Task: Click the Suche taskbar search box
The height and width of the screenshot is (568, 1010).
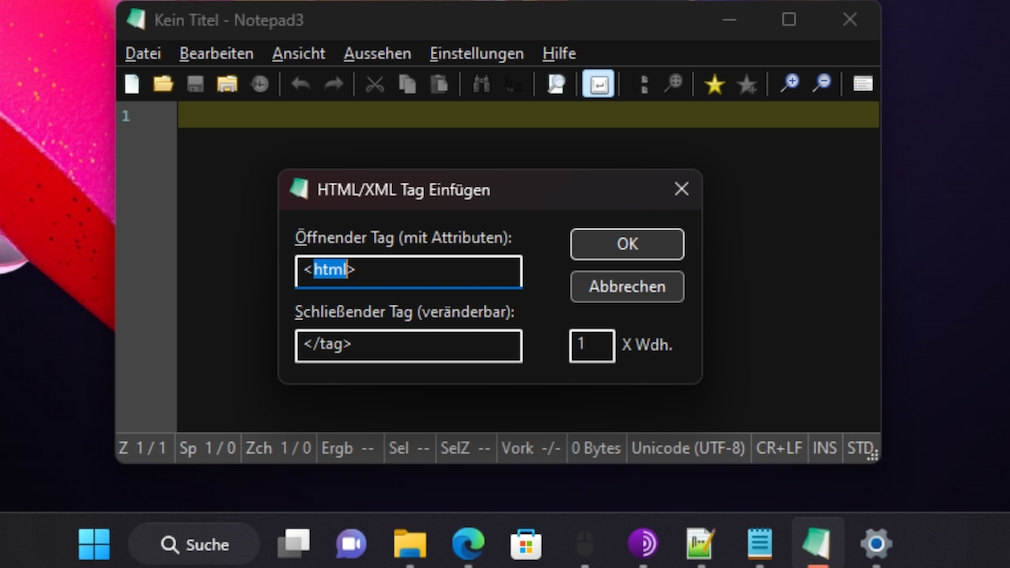Action: coord(195,545)
